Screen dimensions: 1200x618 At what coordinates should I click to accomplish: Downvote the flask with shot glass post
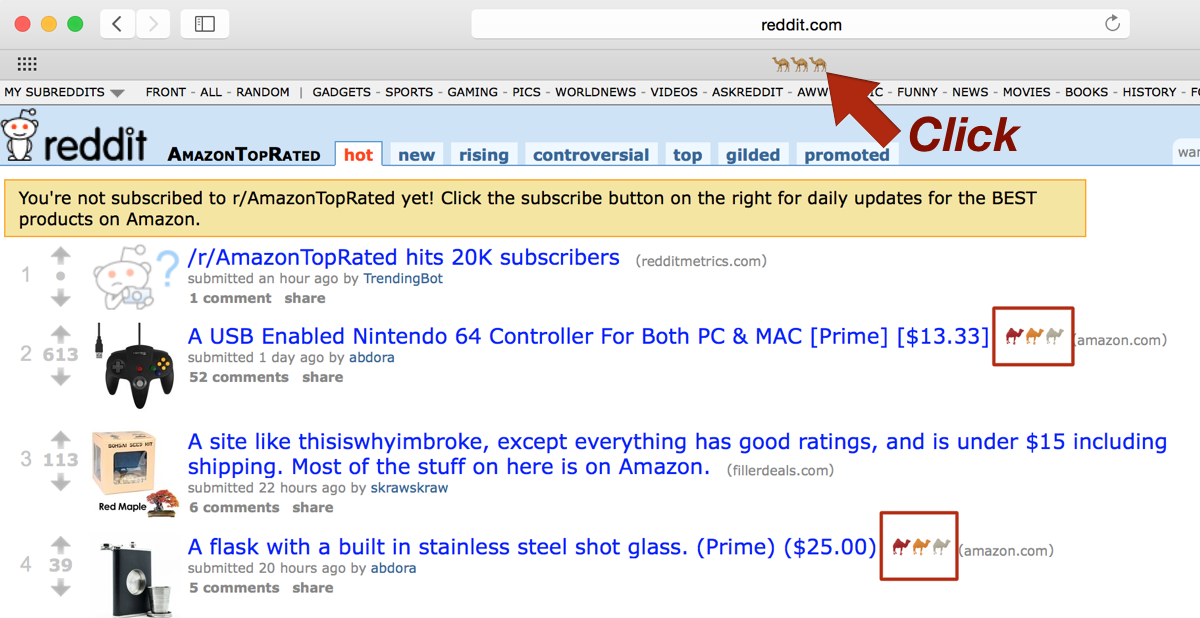61,587
